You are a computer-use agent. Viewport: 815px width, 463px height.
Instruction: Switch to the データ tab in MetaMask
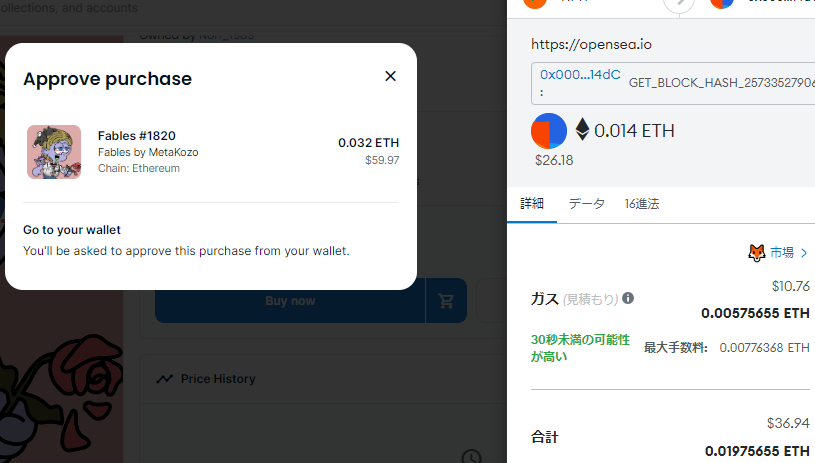pyautogui.click(x=586, y=204)
